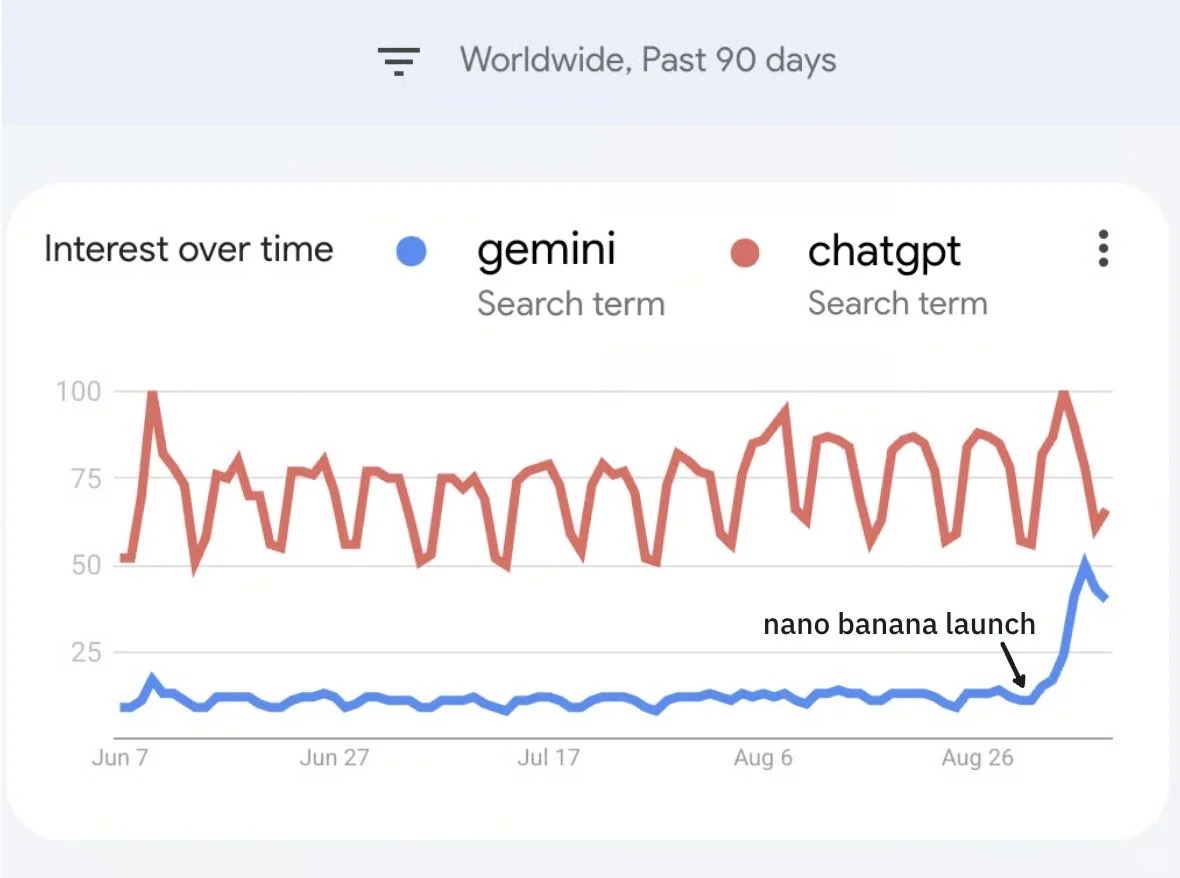The height and width of the screenshot is (878, 1180).
Task: Click the black arrow under the annotation
Action: click(x=1012, y=664)
